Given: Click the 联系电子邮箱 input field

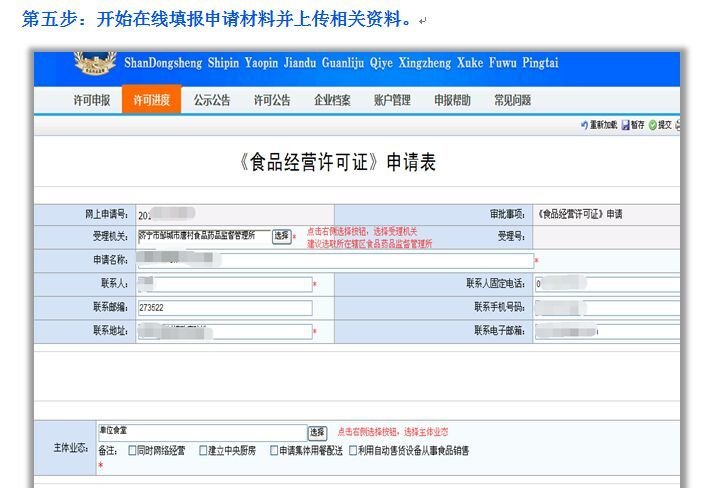Looking at the screenshot, I should (607, 332).
